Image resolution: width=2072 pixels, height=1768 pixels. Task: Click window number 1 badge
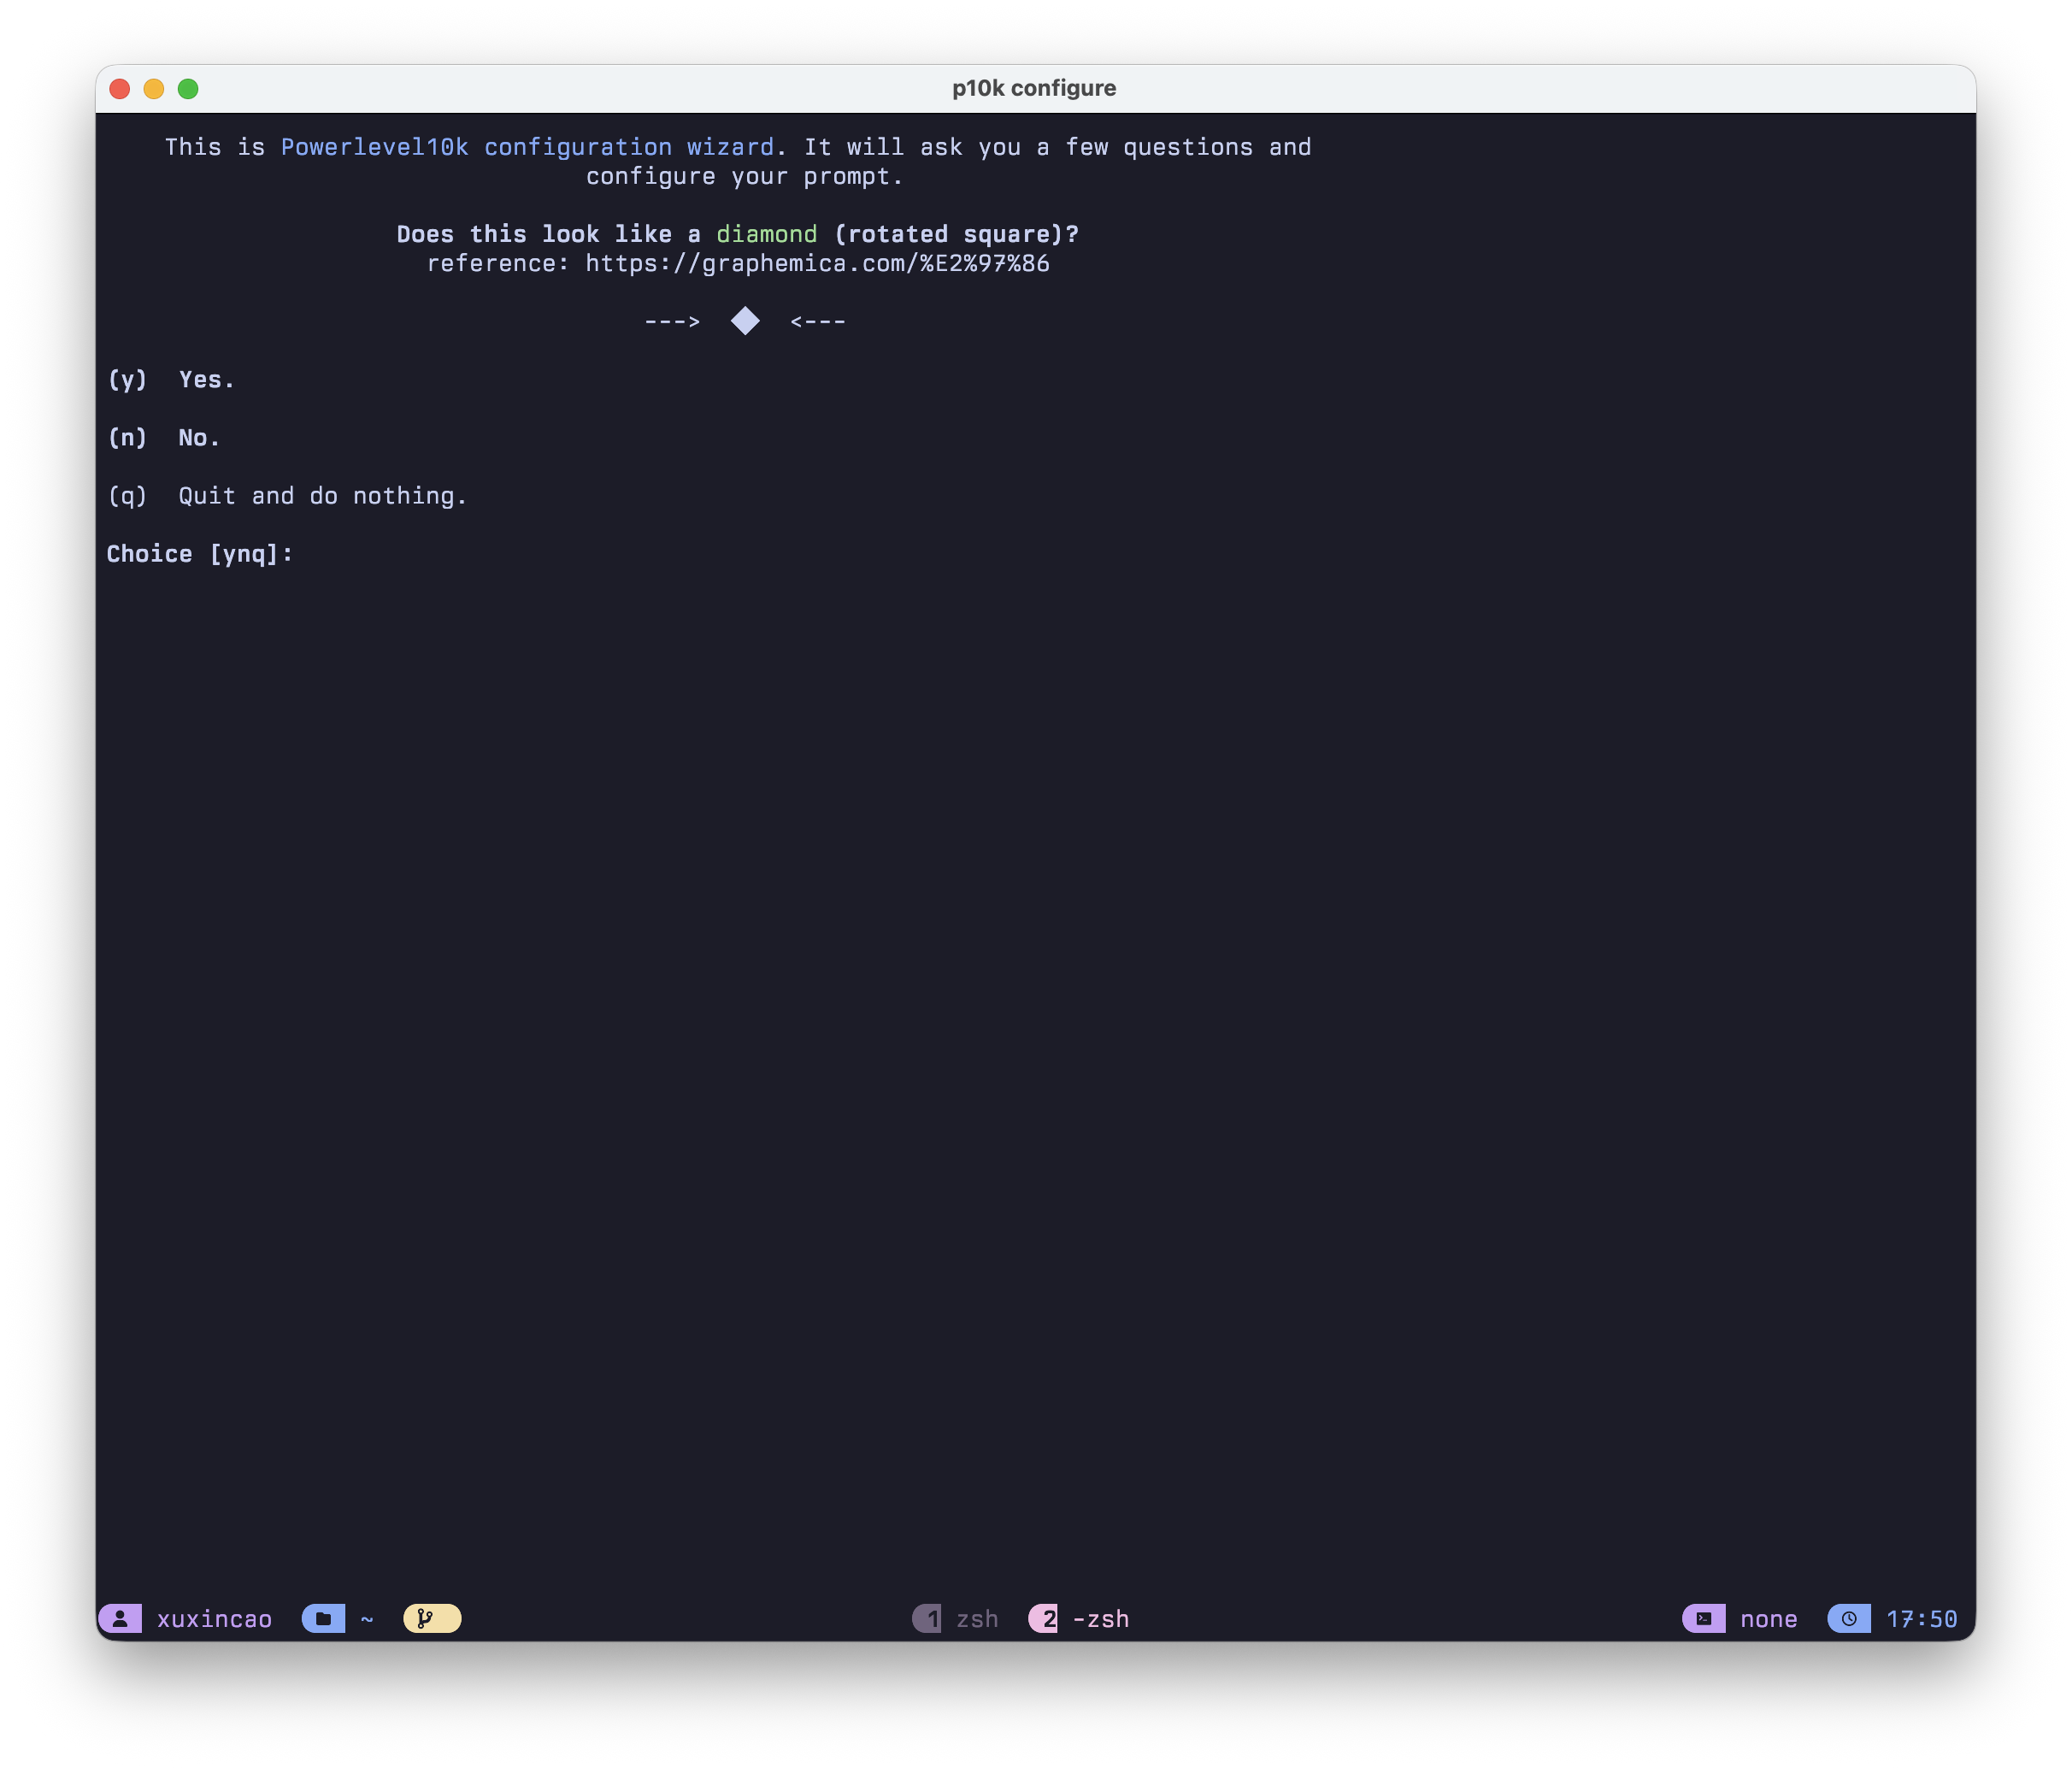tap(928, 1619)
